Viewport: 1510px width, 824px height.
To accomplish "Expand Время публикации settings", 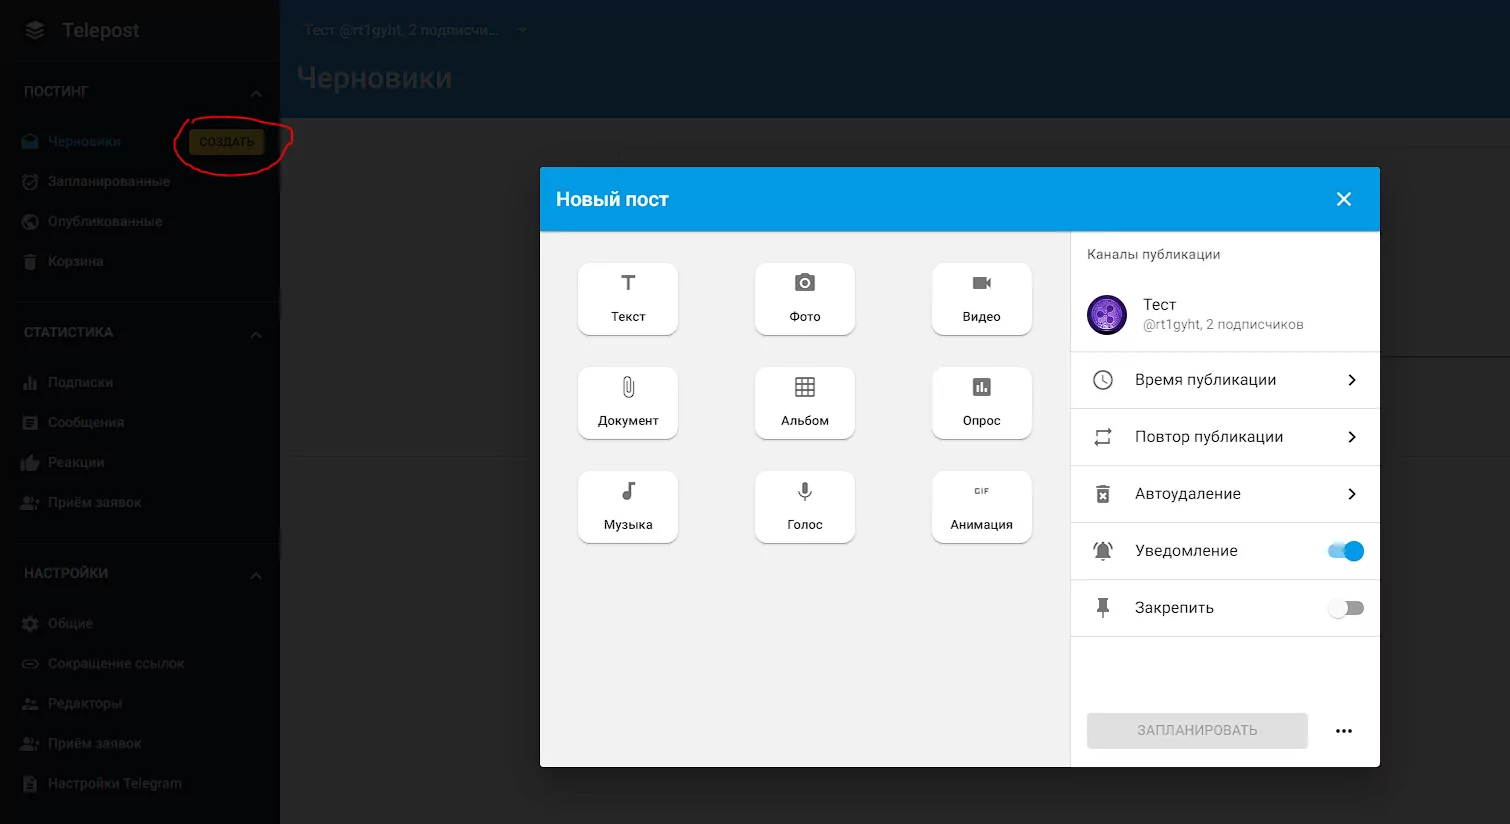I will 1225,380.
